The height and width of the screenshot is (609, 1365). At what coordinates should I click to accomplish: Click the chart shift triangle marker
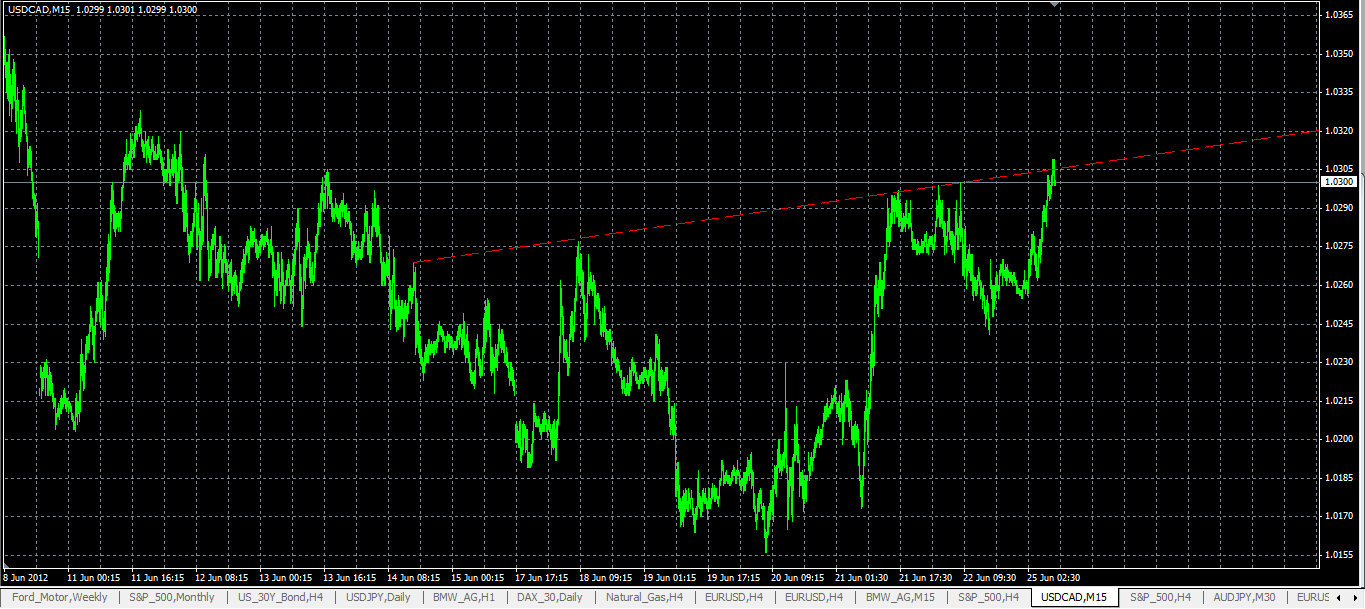(1053, 5)
